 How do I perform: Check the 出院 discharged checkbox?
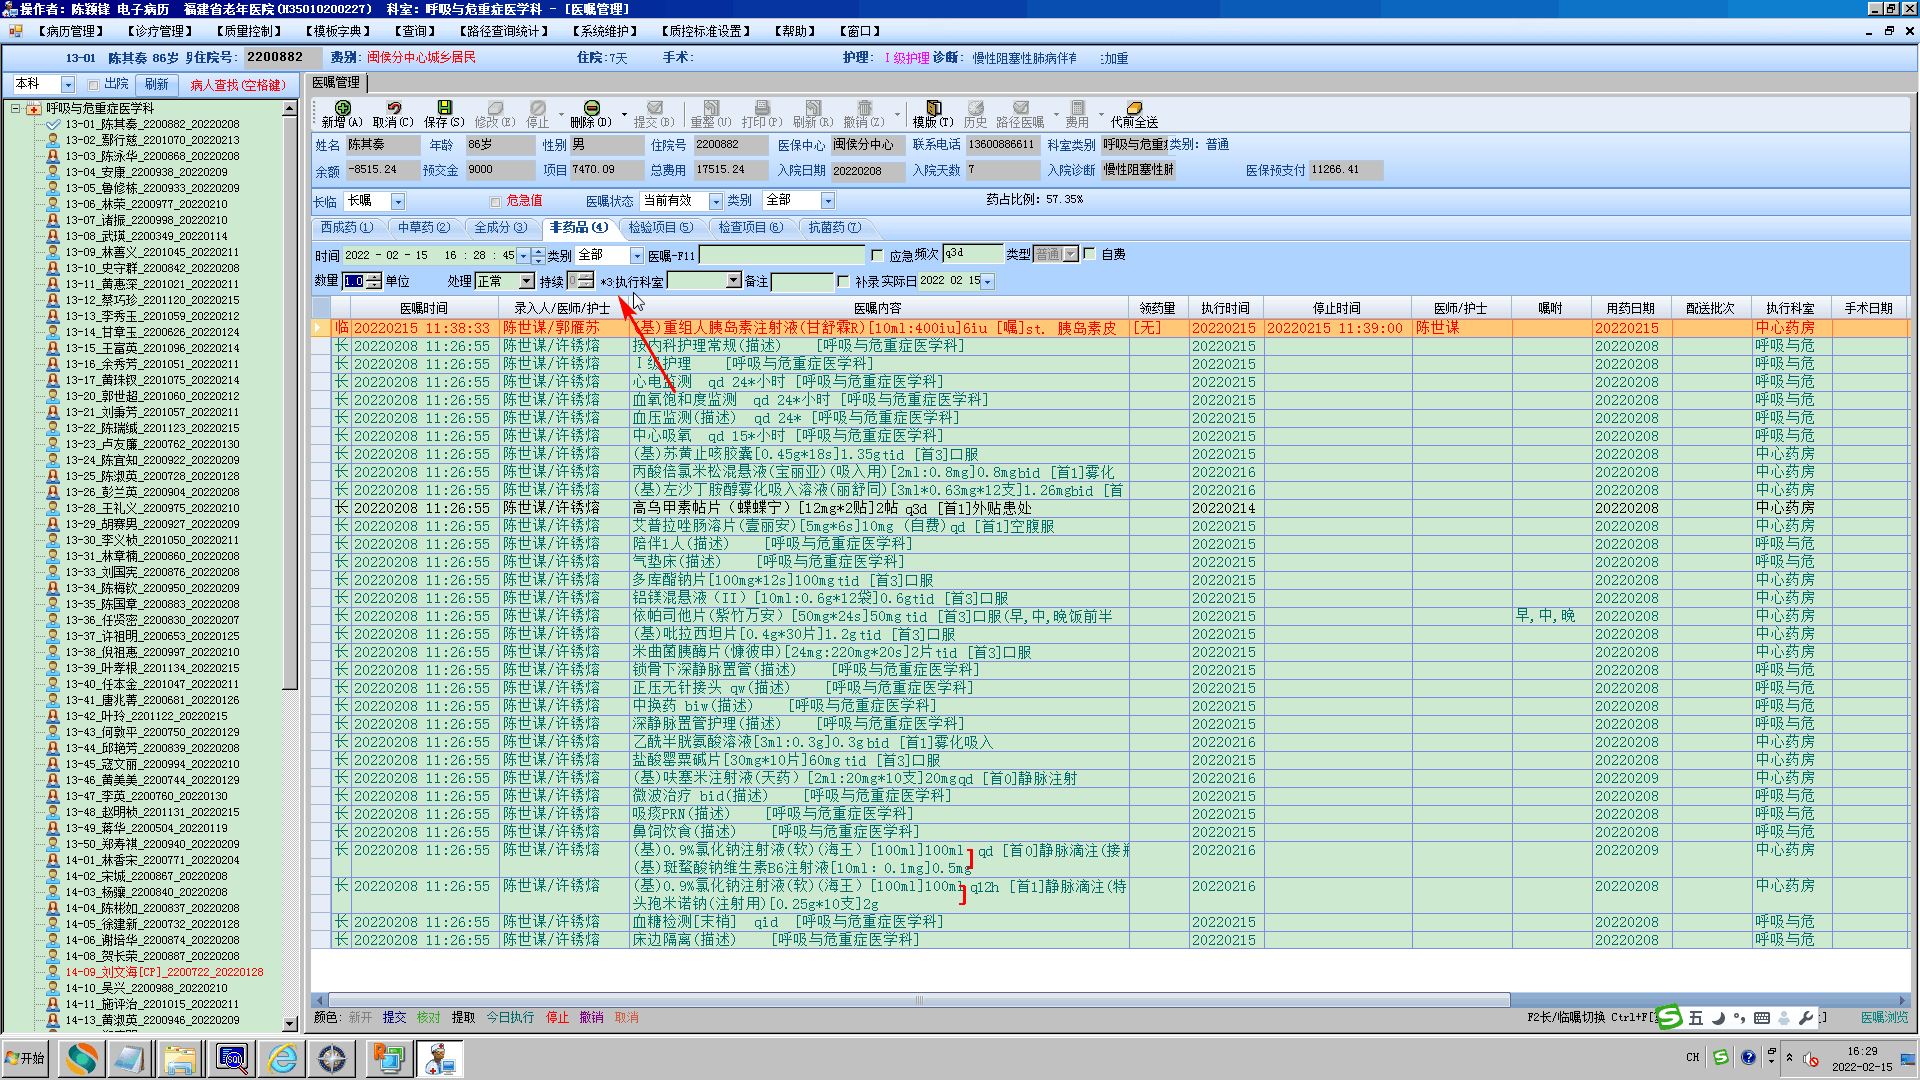tap(94, 85)
